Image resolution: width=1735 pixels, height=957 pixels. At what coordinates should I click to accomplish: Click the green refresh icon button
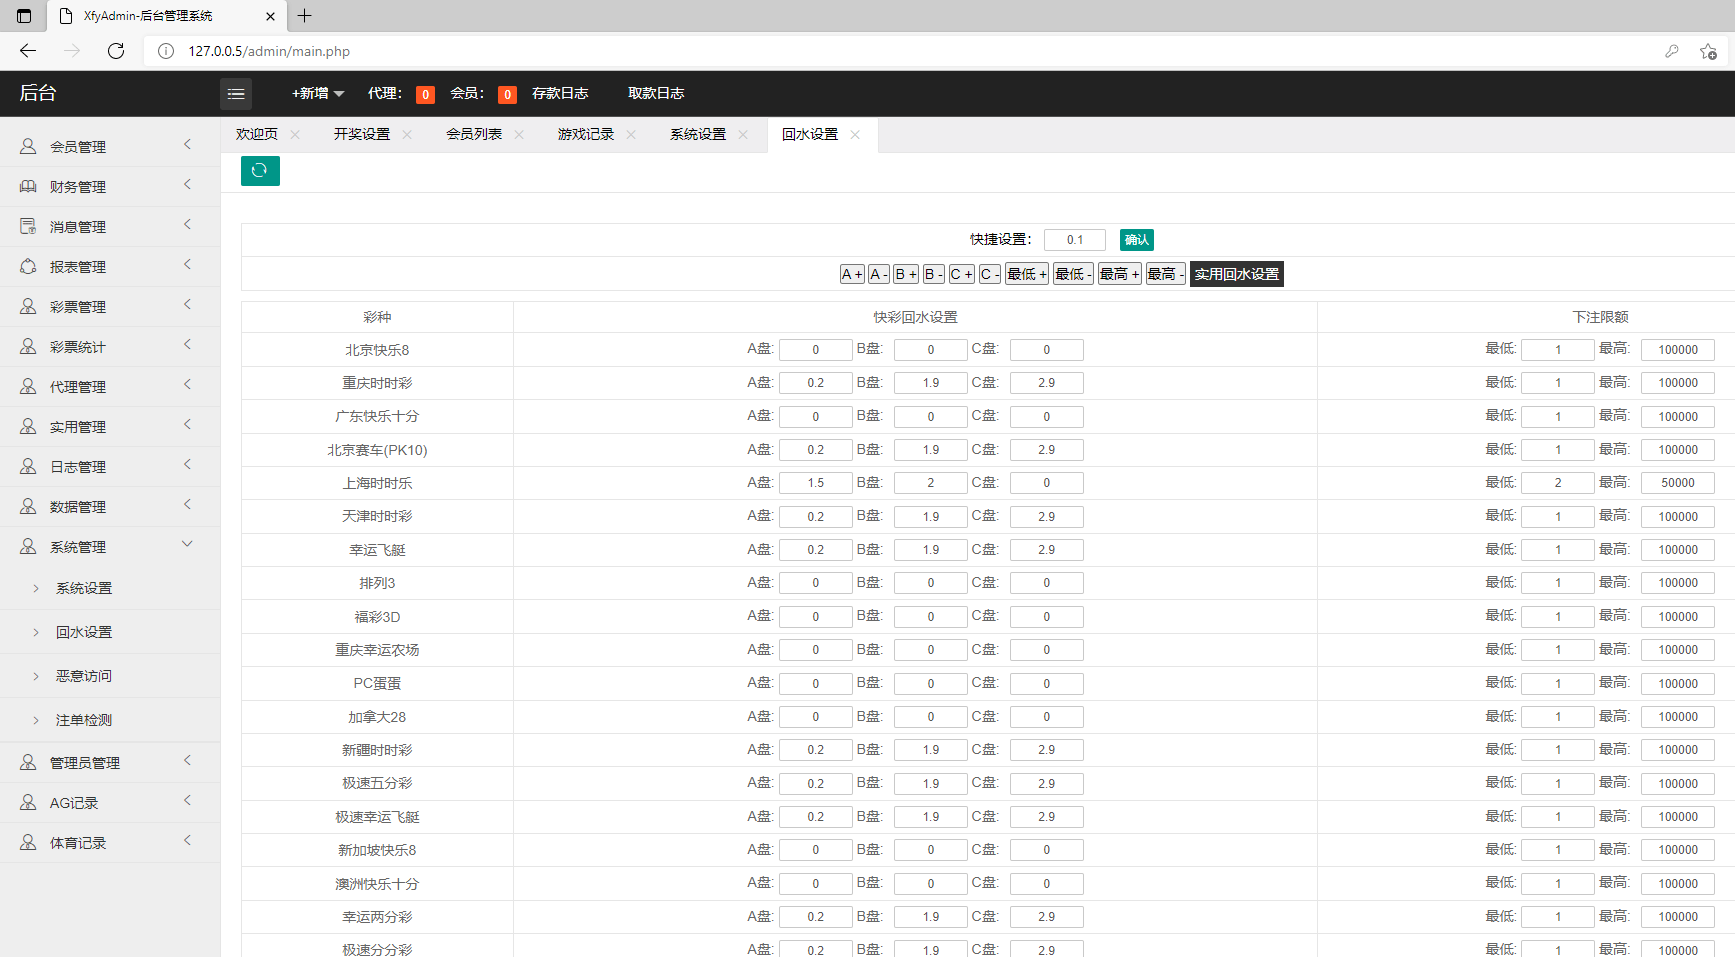pyautogui.click(x=260, y=171)
